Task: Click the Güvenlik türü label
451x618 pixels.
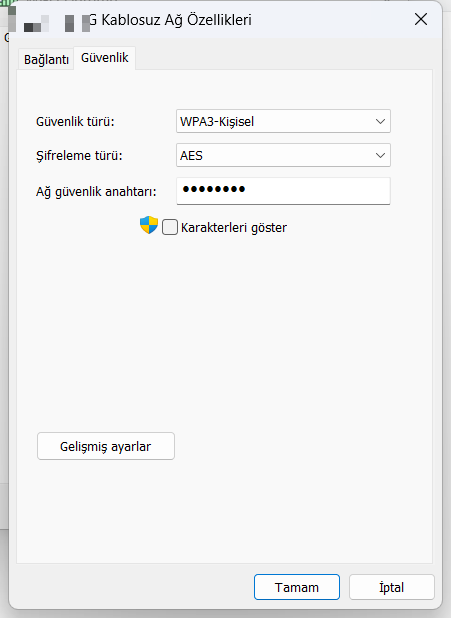Action: (75, 121)
